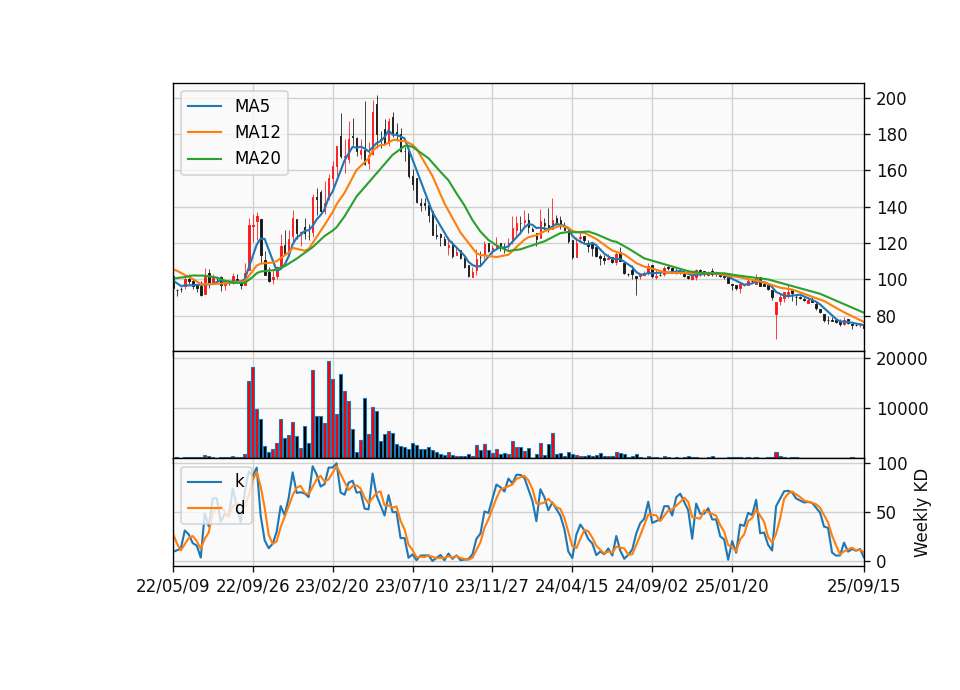
Task: Click the 50 value on KD axis
Action: [x=887, y=512]
